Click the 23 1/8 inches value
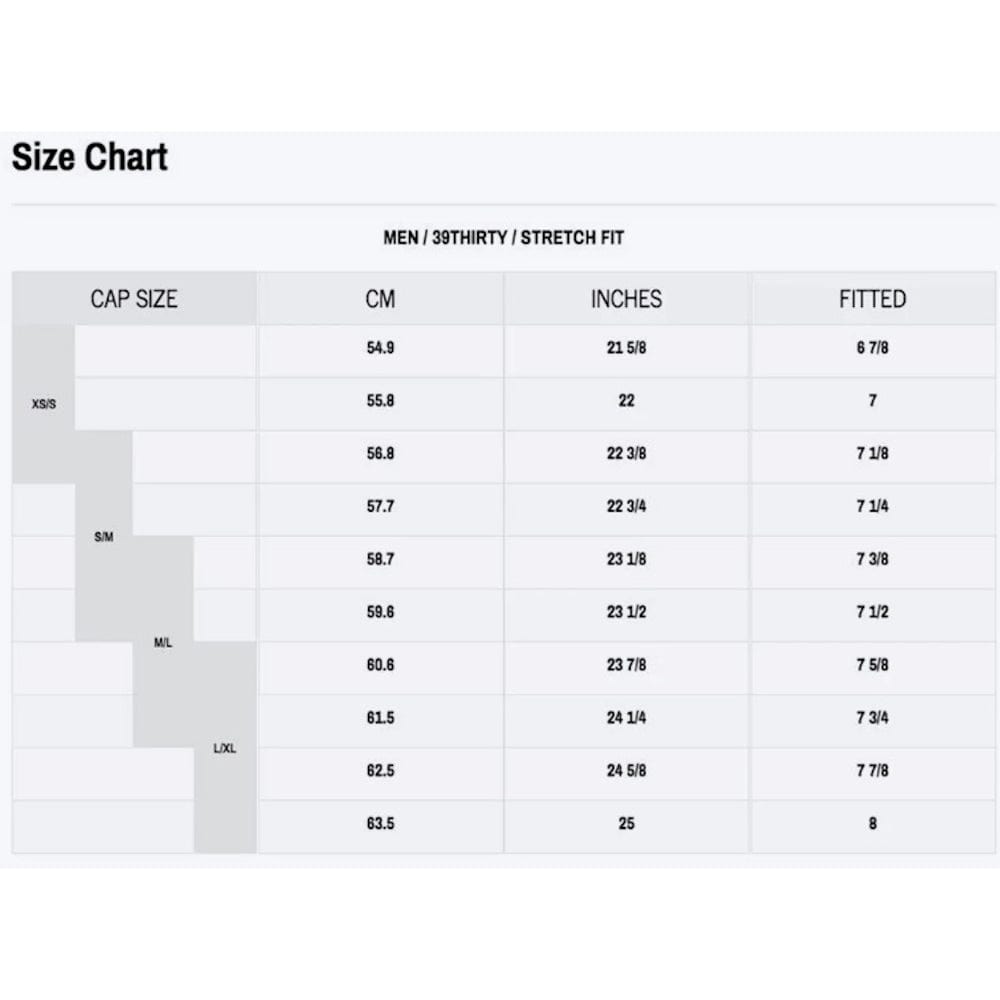The height and width of the screenshot is (1000, 1000). pos(626,559)
